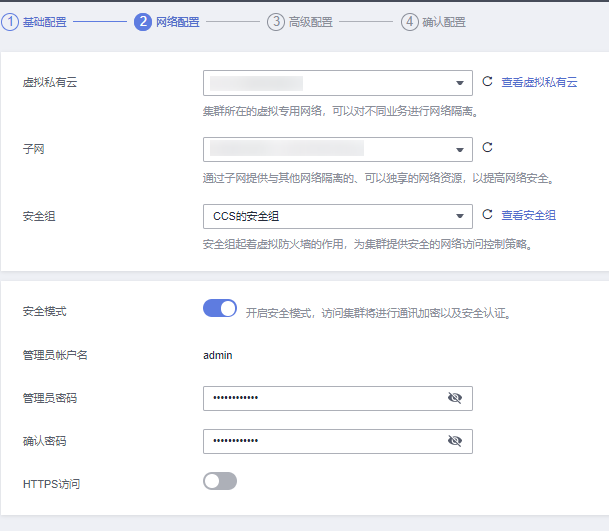Image resolution: width=609 pixels, height=531 pixels.
Task: Show the 确认密码 characters via eye icon
Action: point(455,441)
